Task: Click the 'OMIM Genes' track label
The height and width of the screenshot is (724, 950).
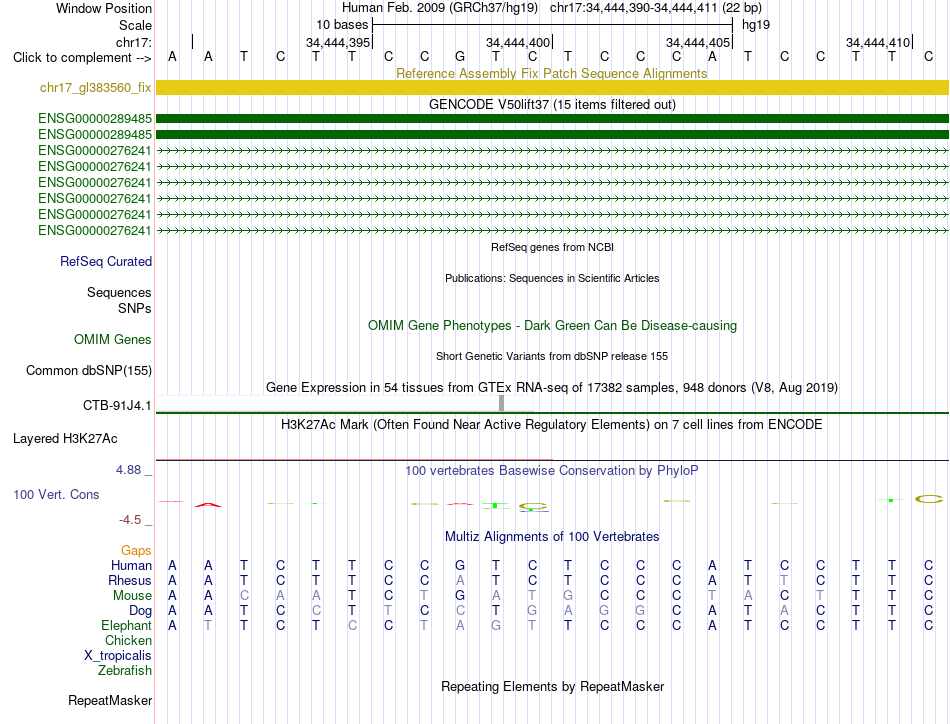Action: pos(112,339)
